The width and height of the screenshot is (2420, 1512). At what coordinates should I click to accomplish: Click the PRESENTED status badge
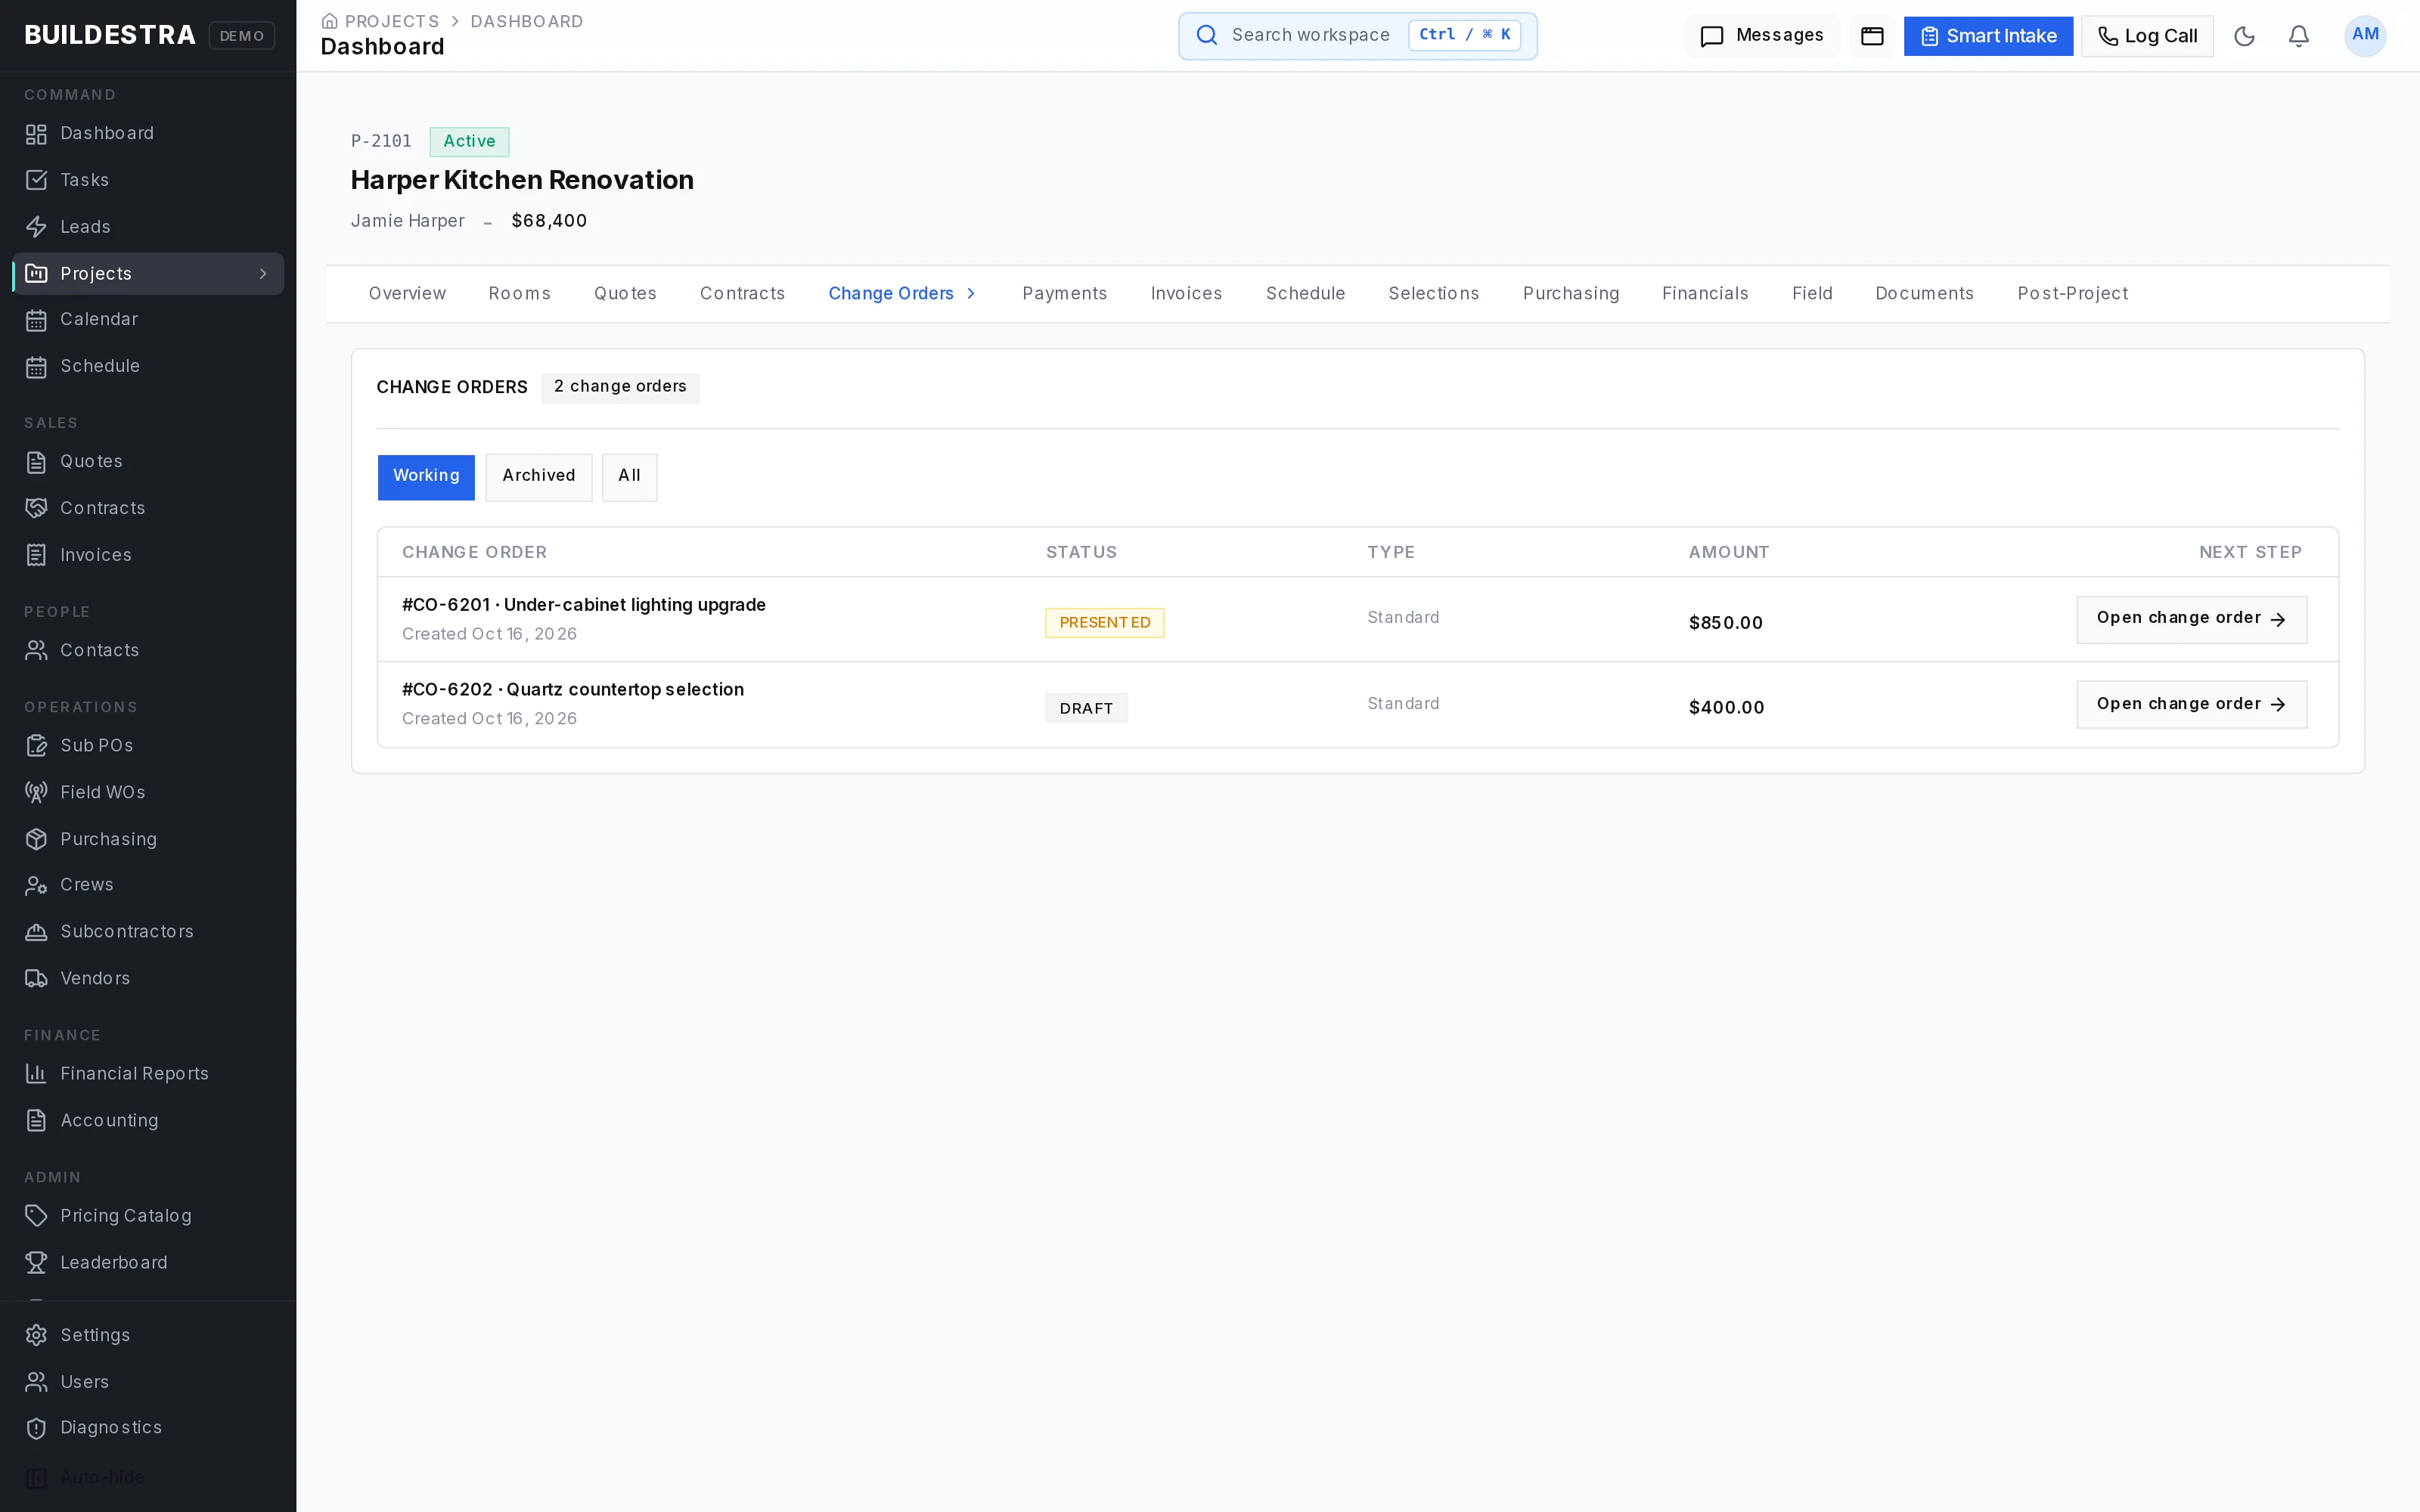(1104, 623)
